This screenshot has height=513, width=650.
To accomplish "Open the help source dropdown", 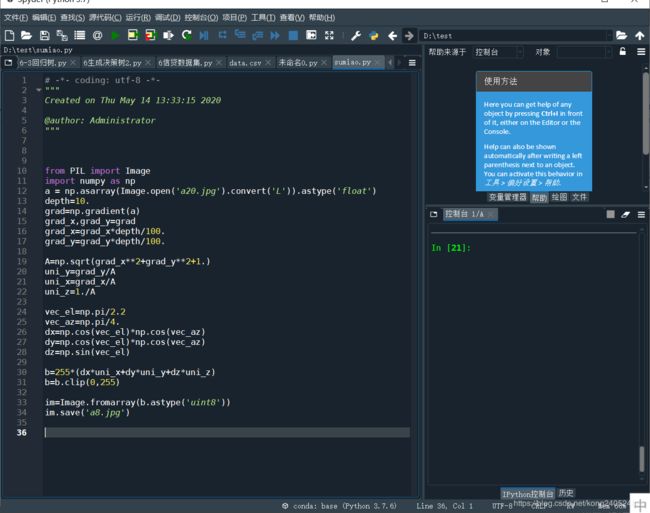I will (498, 52).
